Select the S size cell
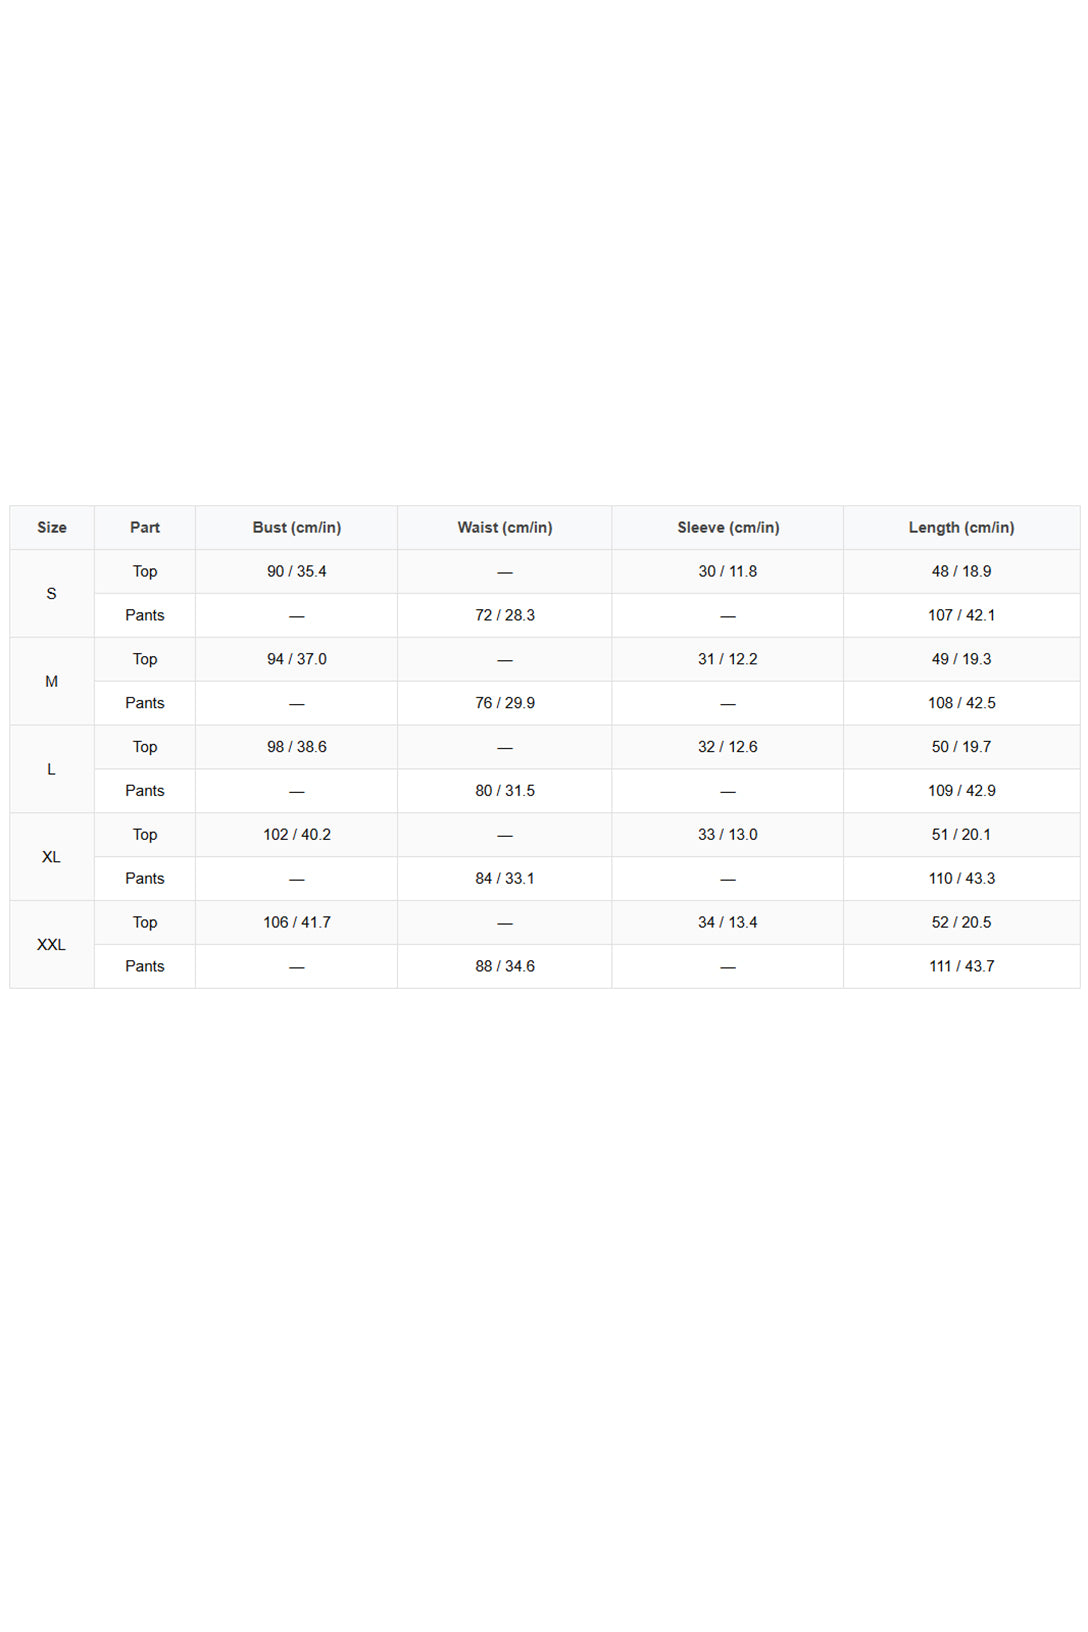 pos(52,593)
